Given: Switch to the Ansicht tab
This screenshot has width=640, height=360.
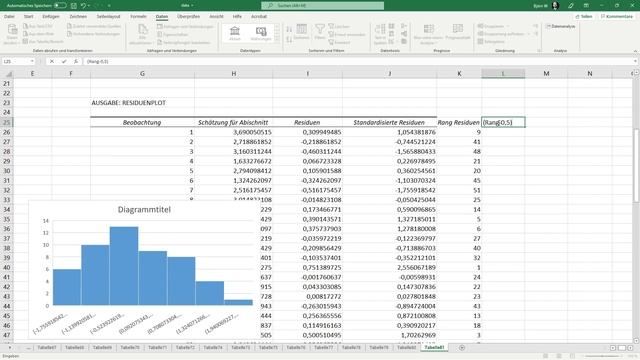Looking at the screenshot, I should [216, 17].
